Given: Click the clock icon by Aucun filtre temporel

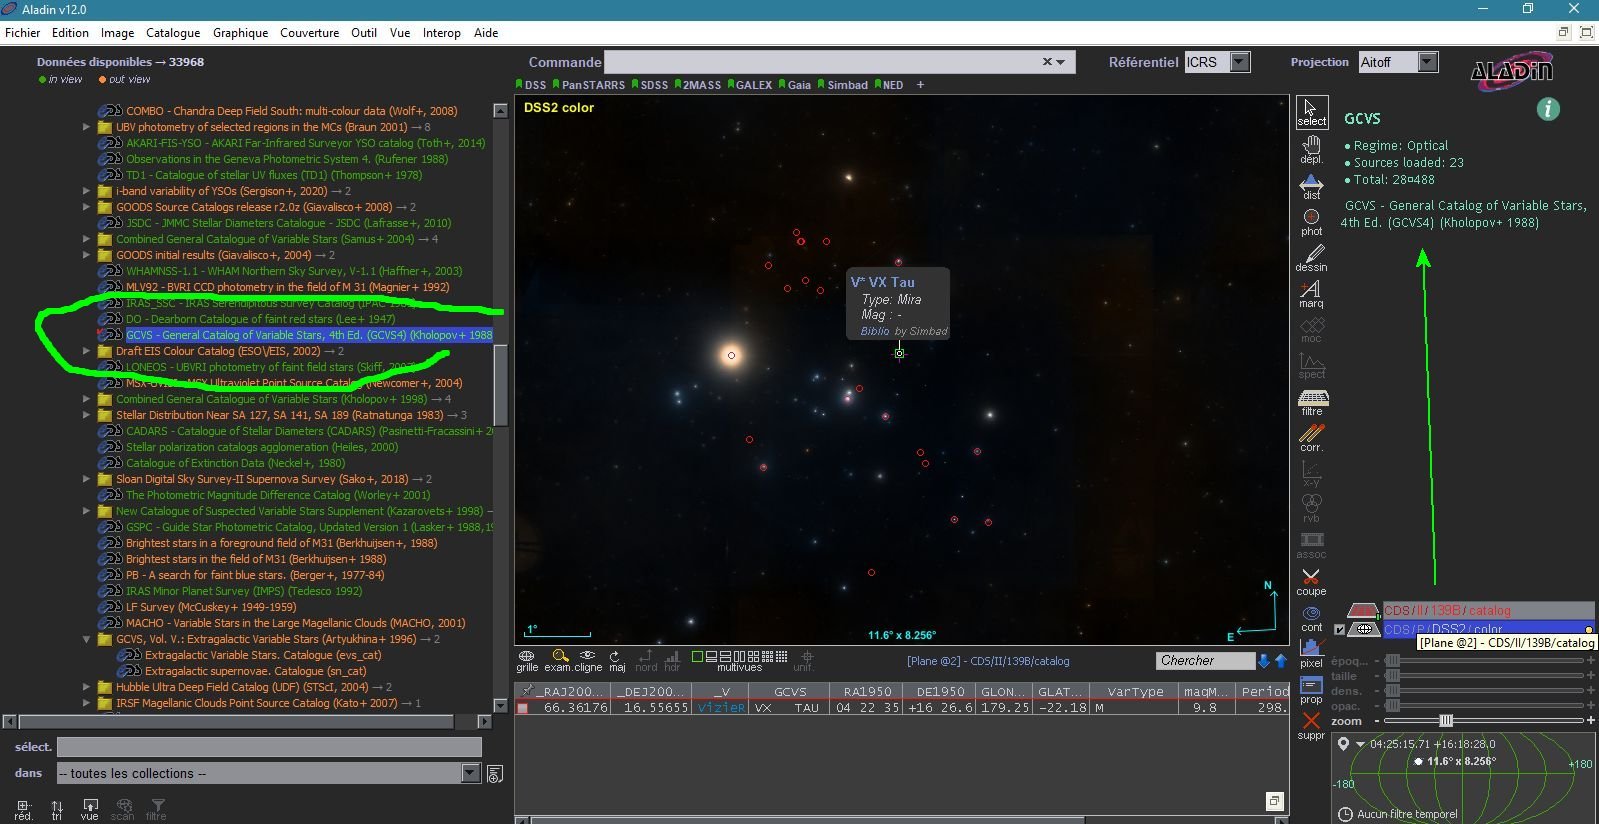Looking at the screenshot, I should coord(1346,814).
